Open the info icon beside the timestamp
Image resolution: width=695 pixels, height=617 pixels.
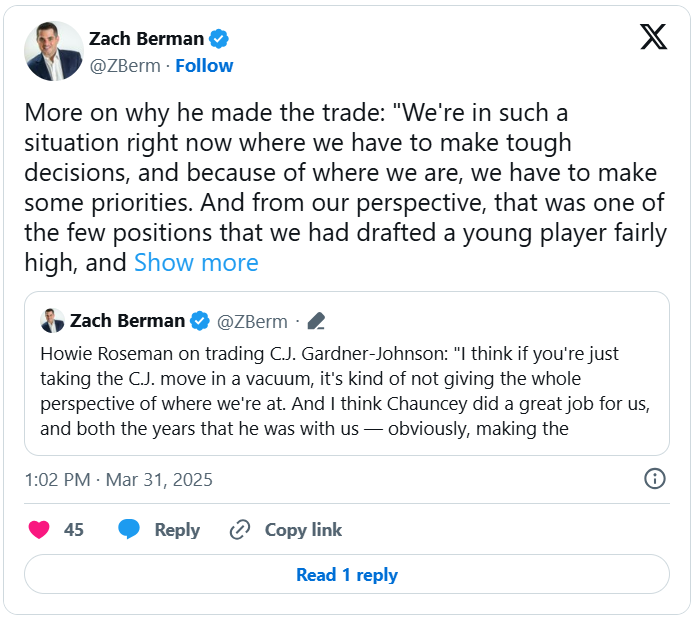point(655,479)
